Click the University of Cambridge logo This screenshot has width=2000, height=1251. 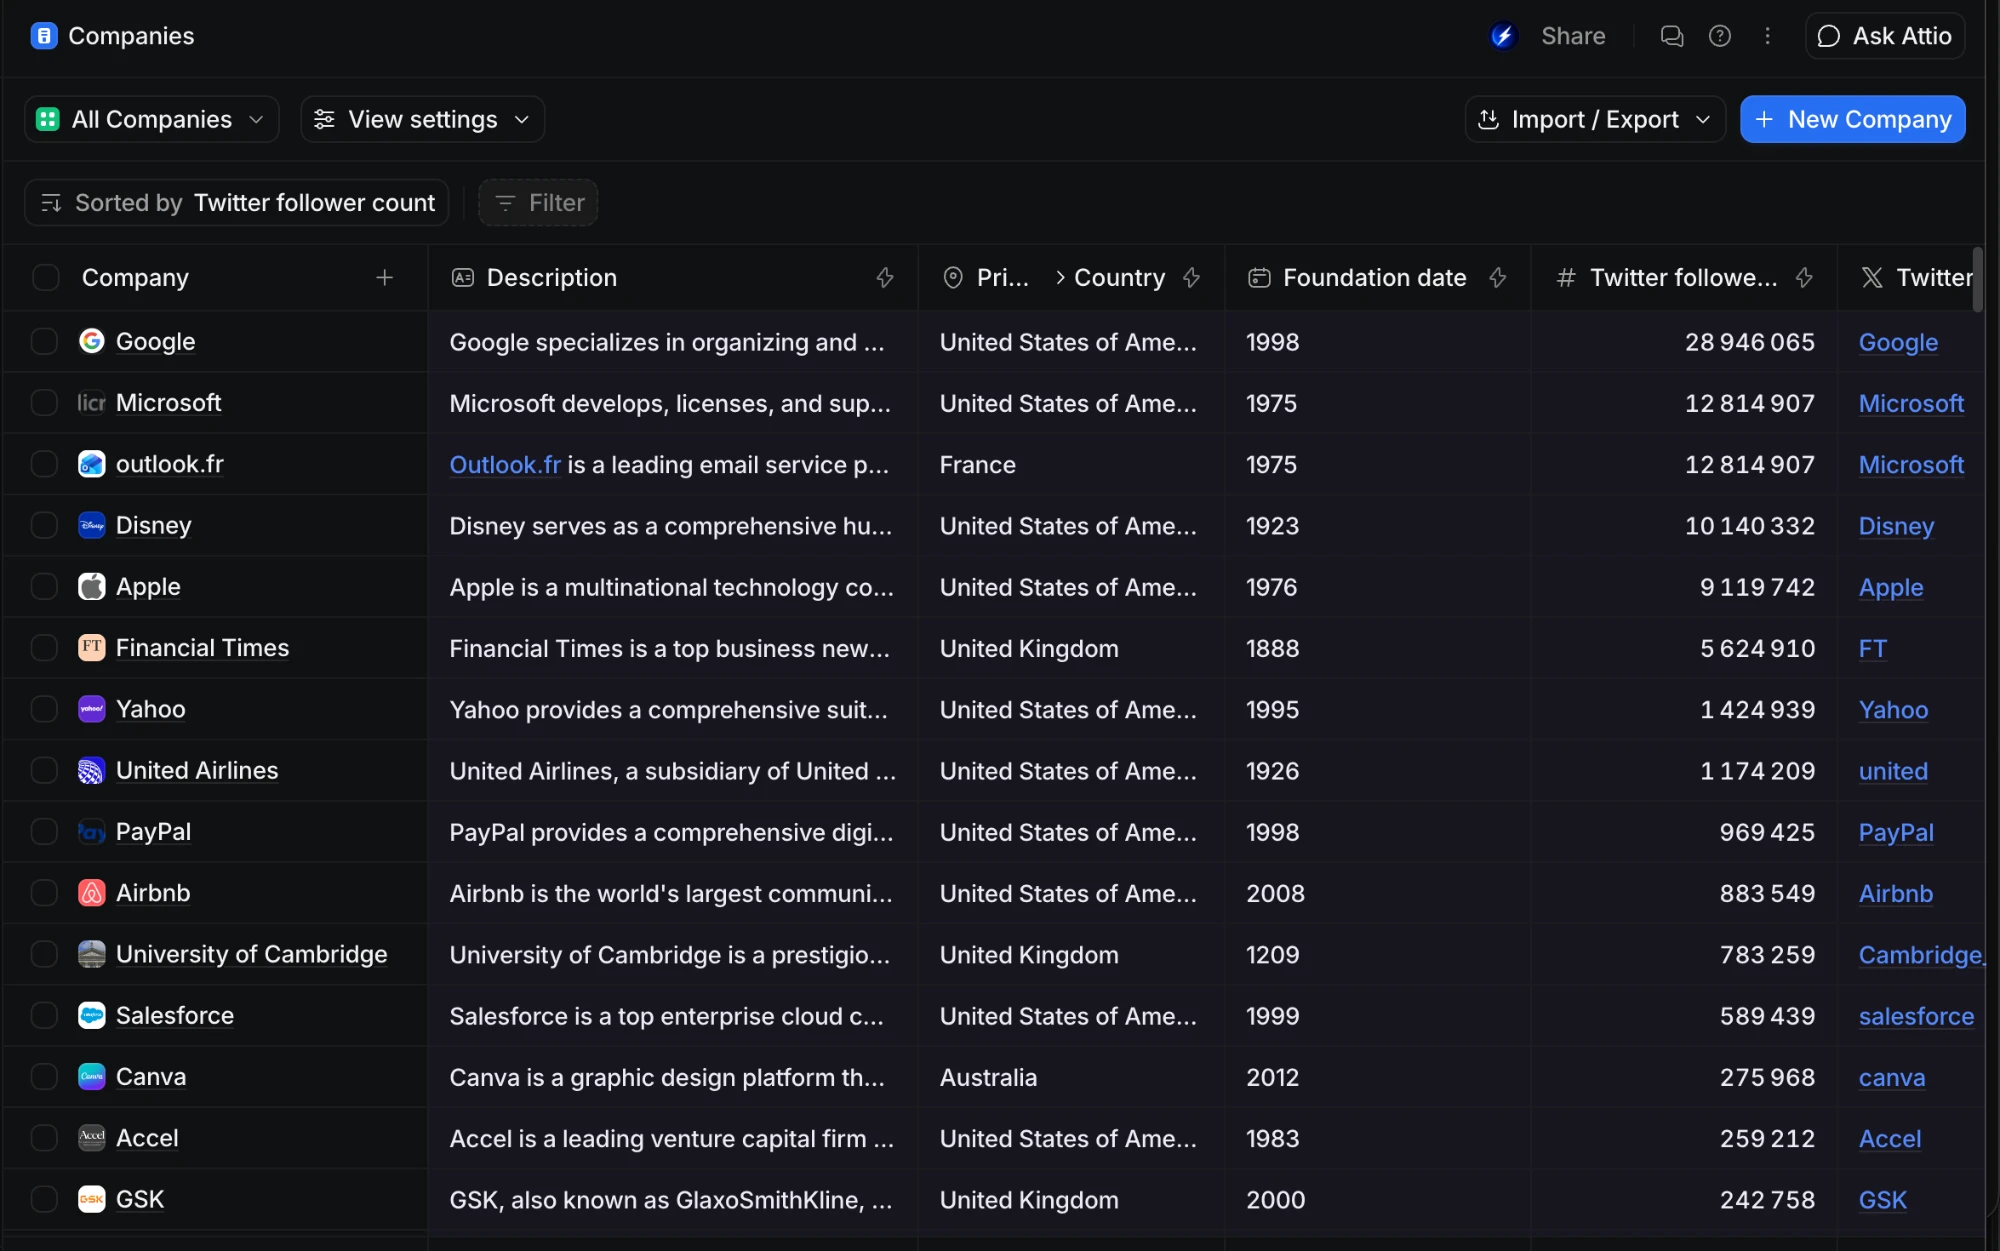point(92,954)
